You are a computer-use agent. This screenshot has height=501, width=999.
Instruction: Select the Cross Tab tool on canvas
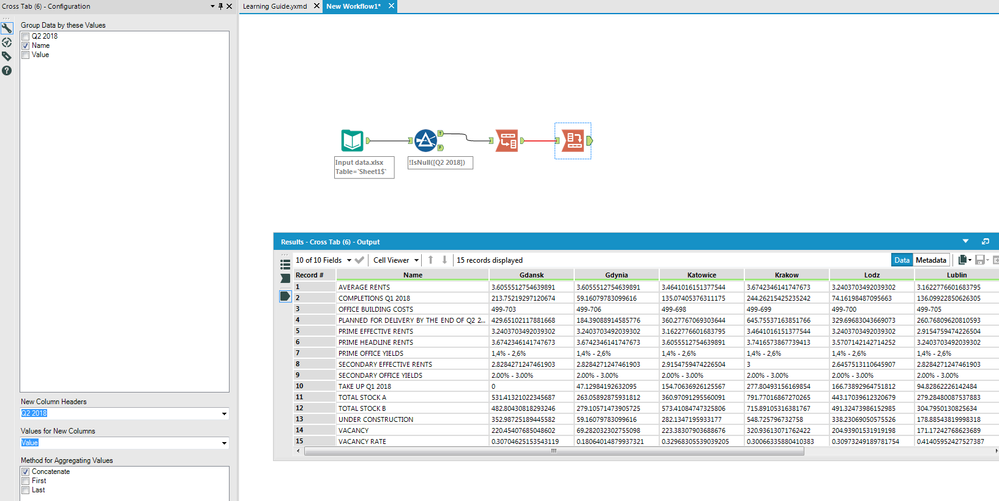pyautogui.click(x=573, y=140)
